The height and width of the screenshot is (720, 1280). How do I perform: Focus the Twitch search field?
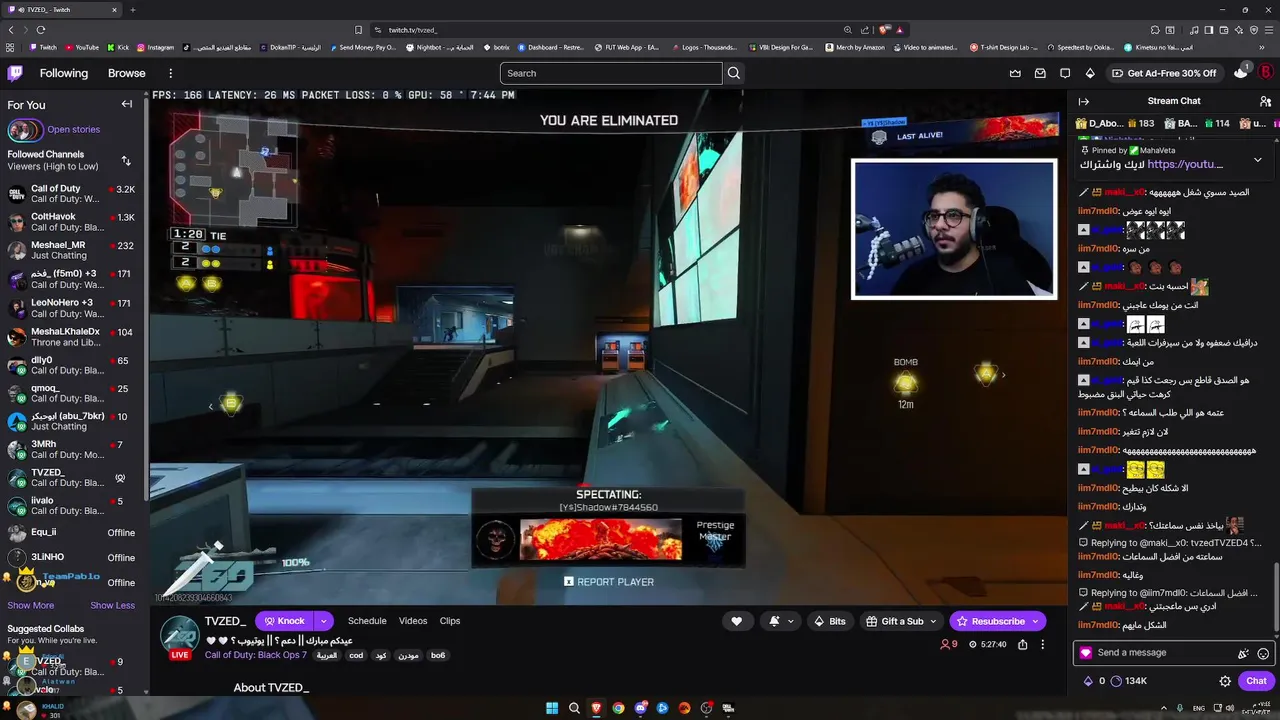[611, 73]
